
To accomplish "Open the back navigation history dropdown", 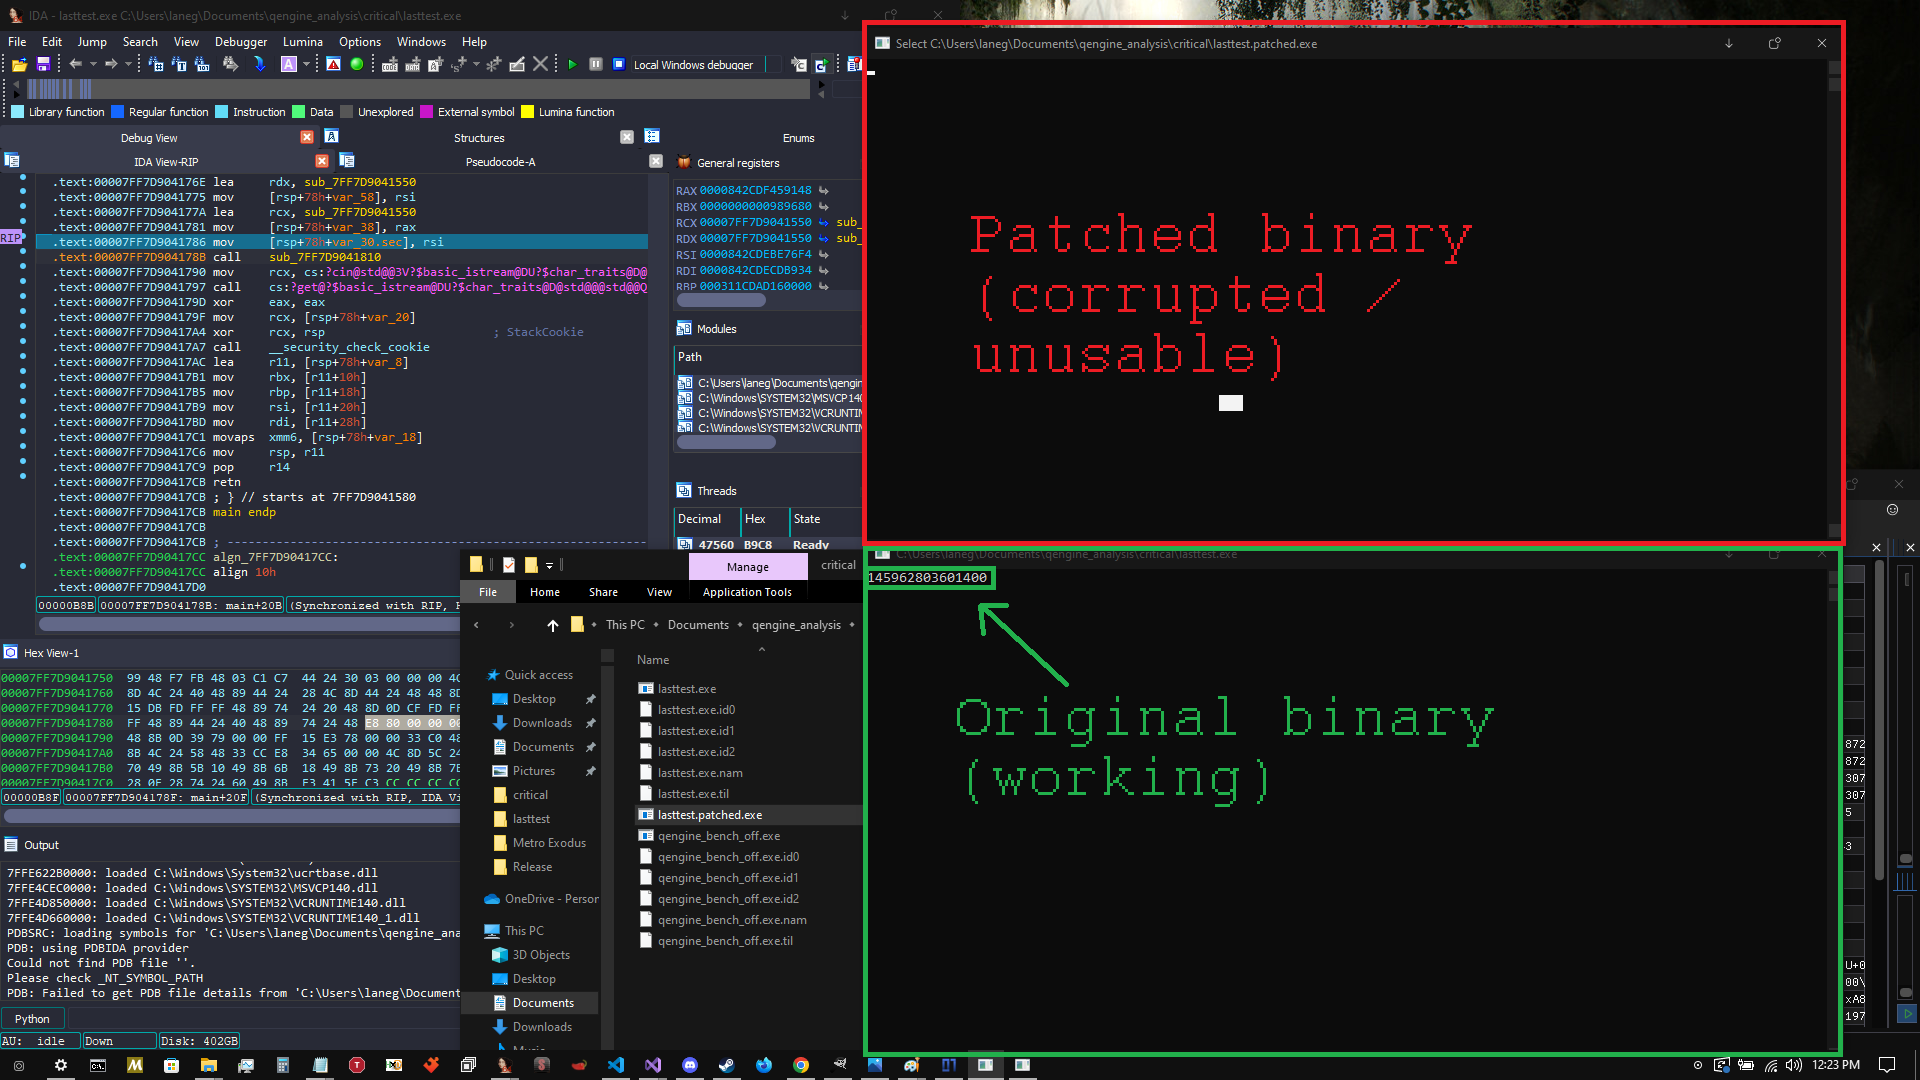I will pyautogui.click(x=93, y=64).
